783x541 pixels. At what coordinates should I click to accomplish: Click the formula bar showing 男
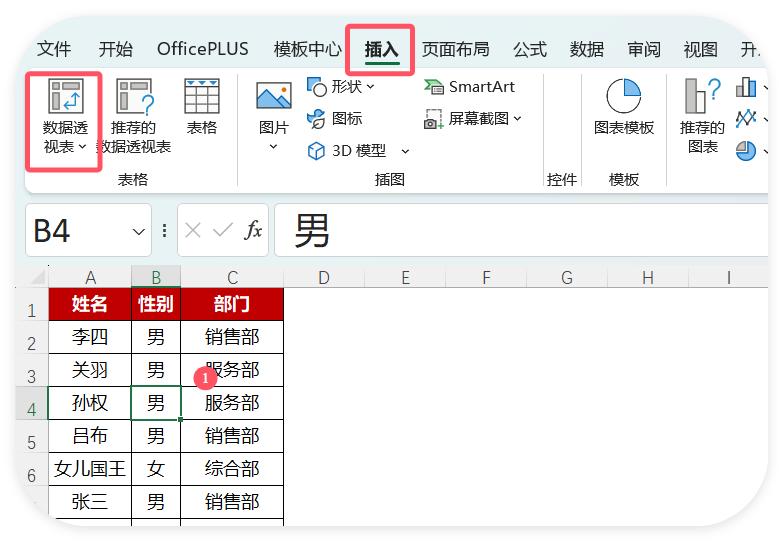tap(521, 230)
